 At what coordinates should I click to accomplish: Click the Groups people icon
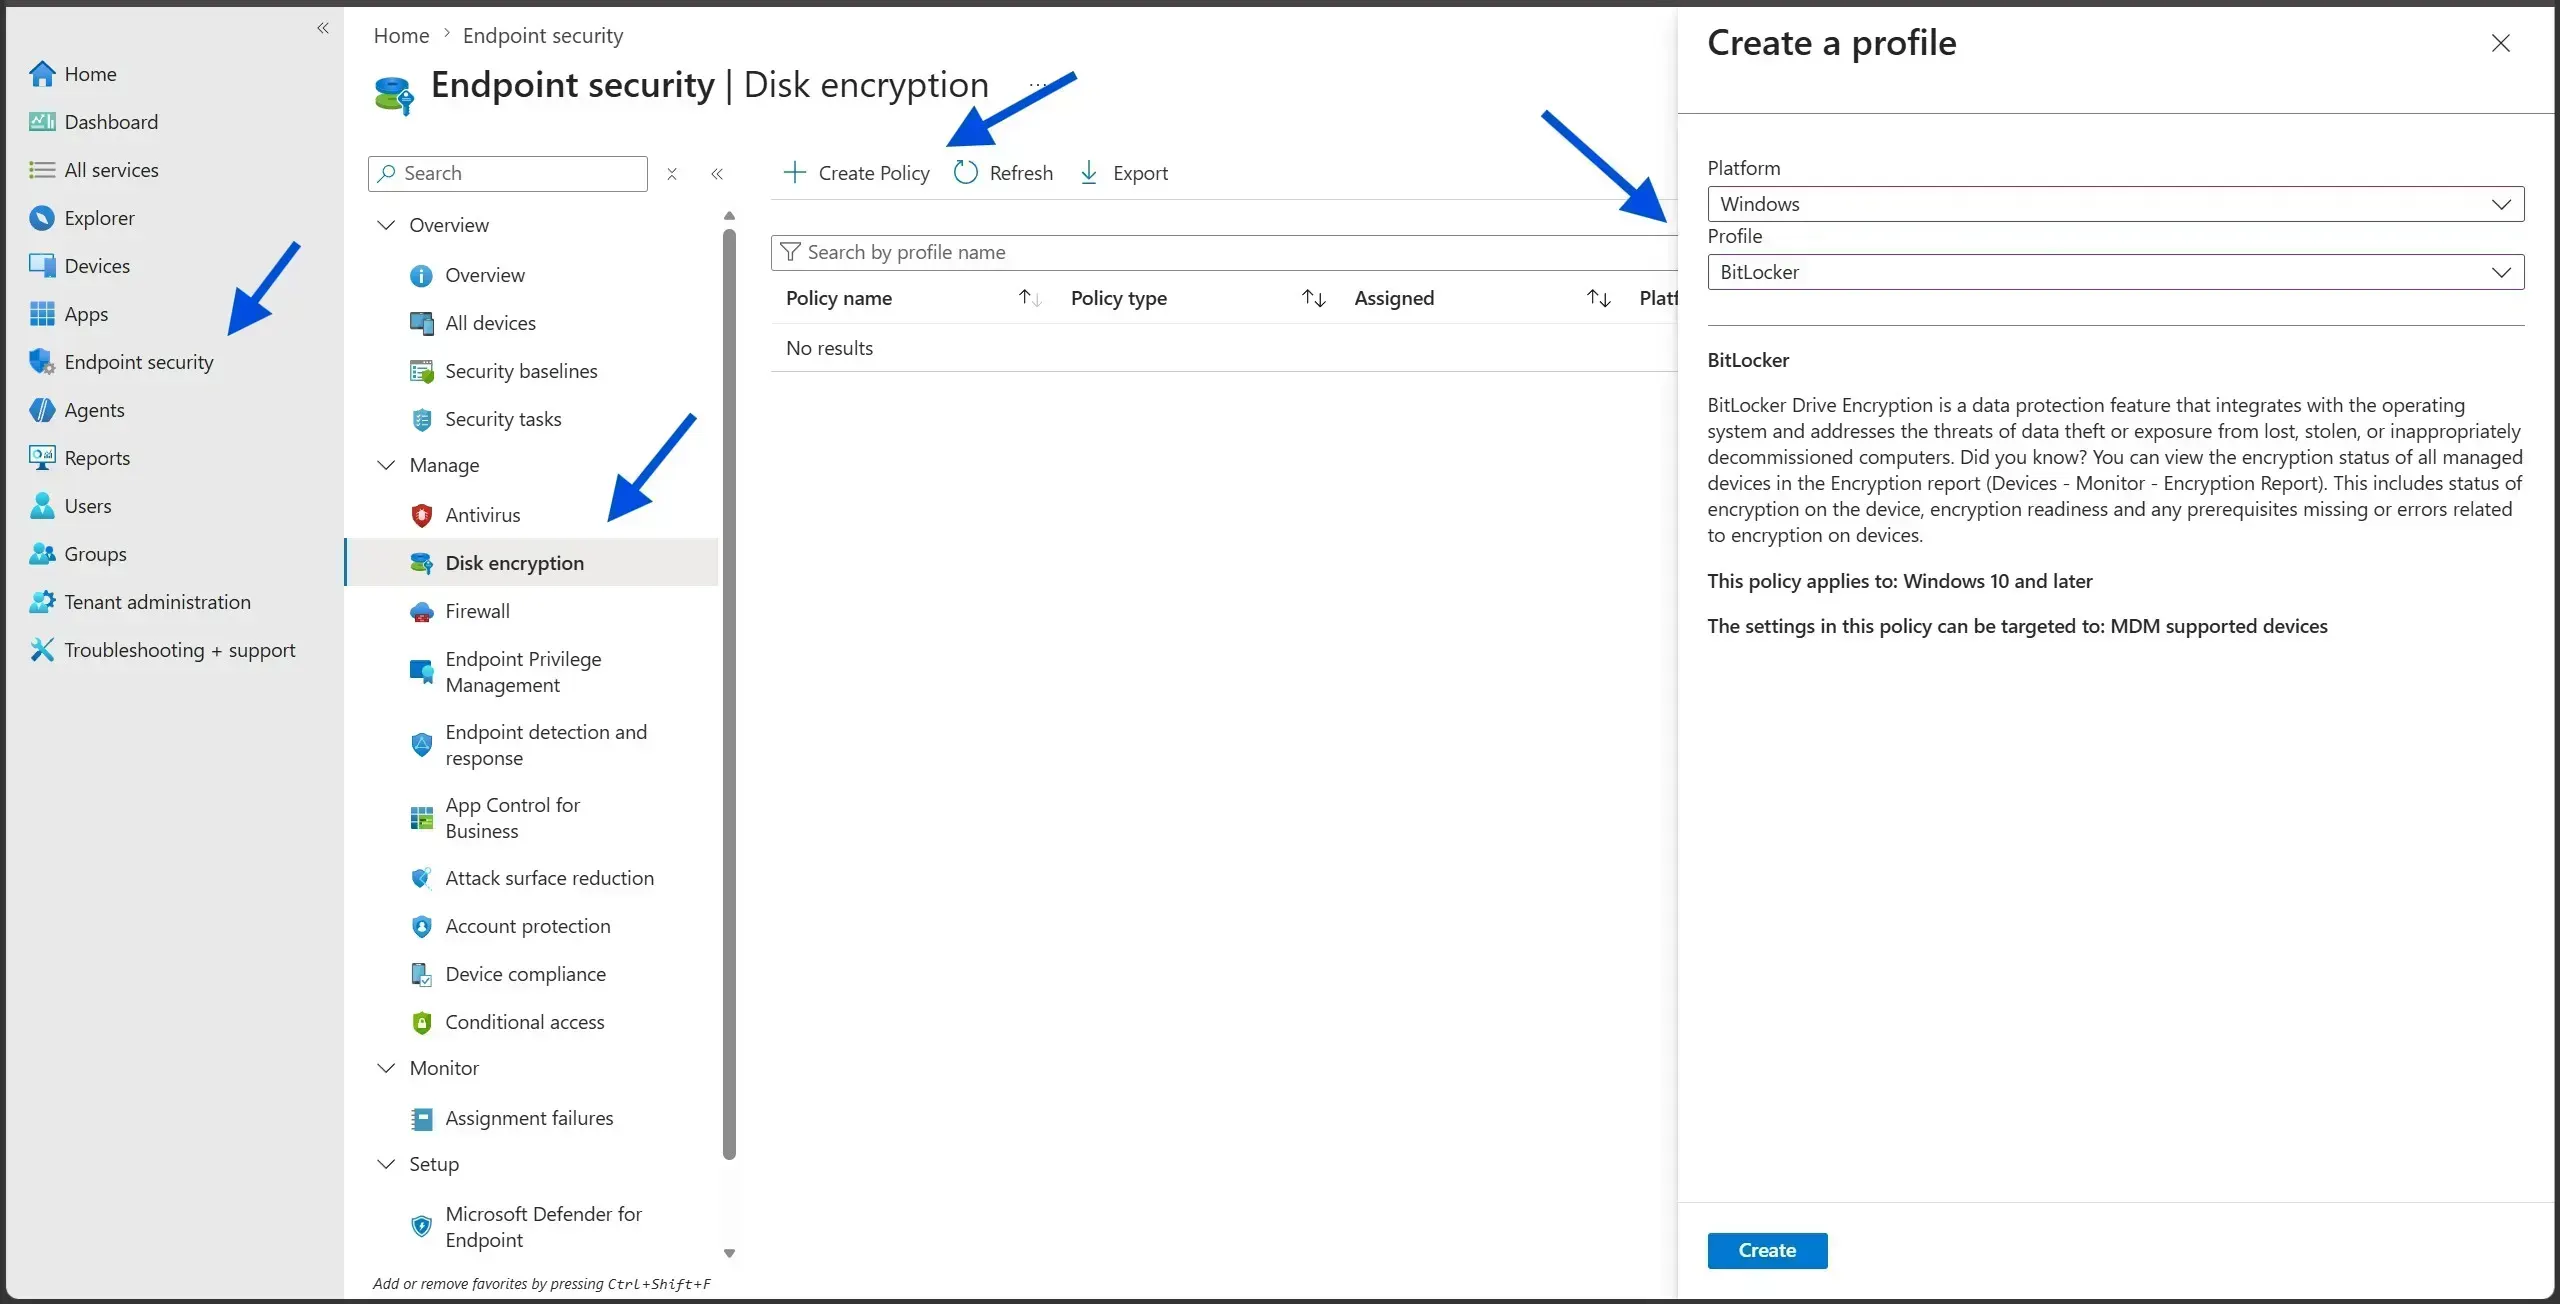[x=42, y=554]
